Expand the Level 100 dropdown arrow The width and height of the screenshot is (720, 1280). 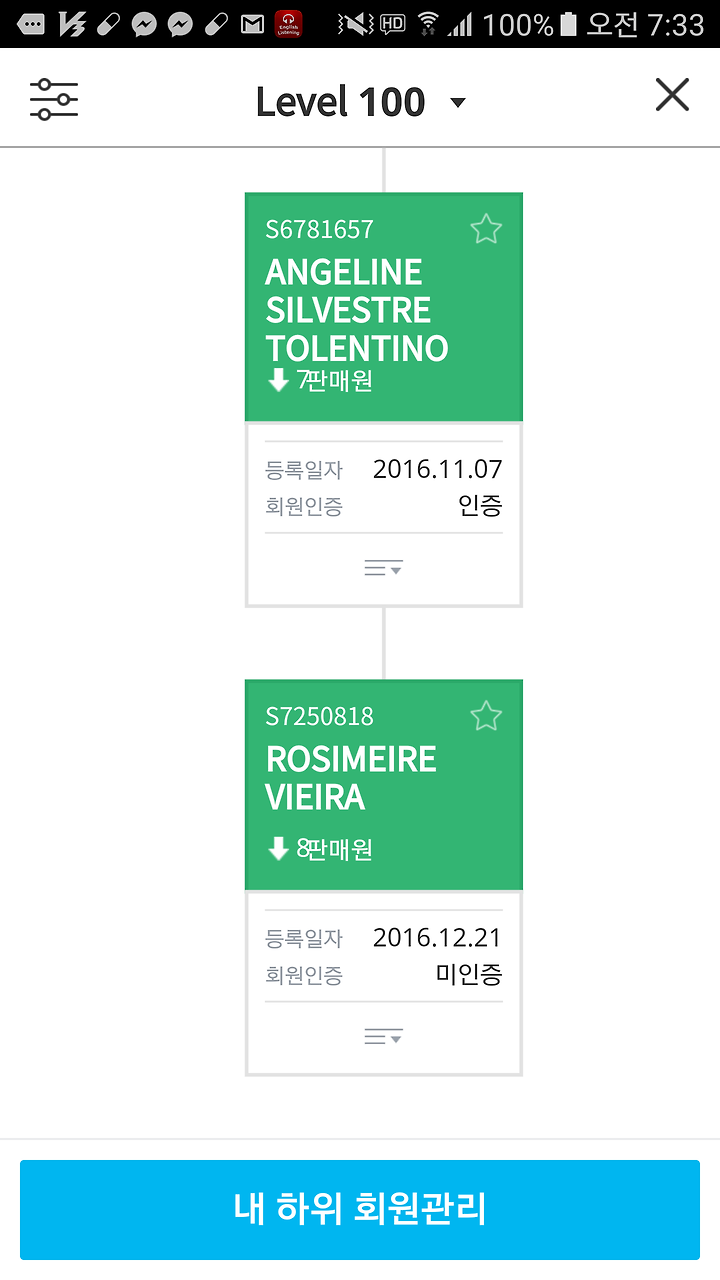tap(458, 102)
